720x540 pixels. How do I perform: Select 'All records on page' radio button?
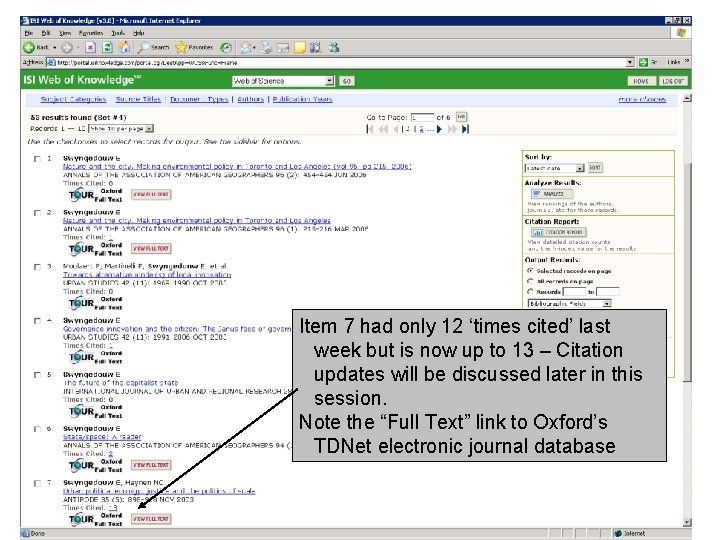(530, 281)
